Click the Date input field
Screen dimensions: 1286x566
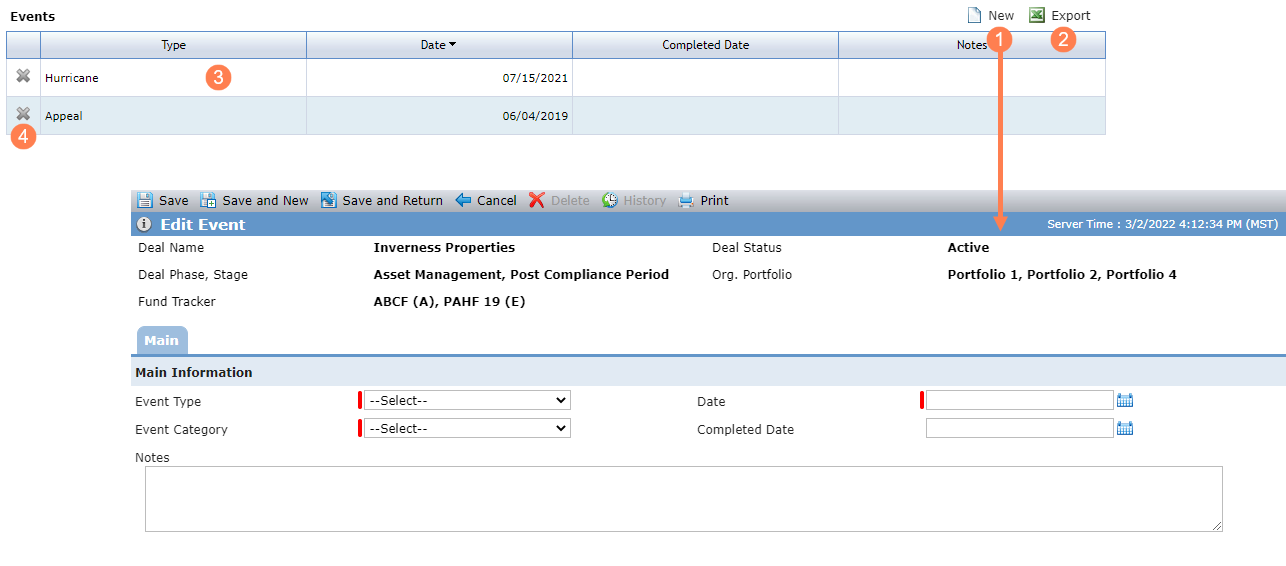click(x=1019, y=400)
